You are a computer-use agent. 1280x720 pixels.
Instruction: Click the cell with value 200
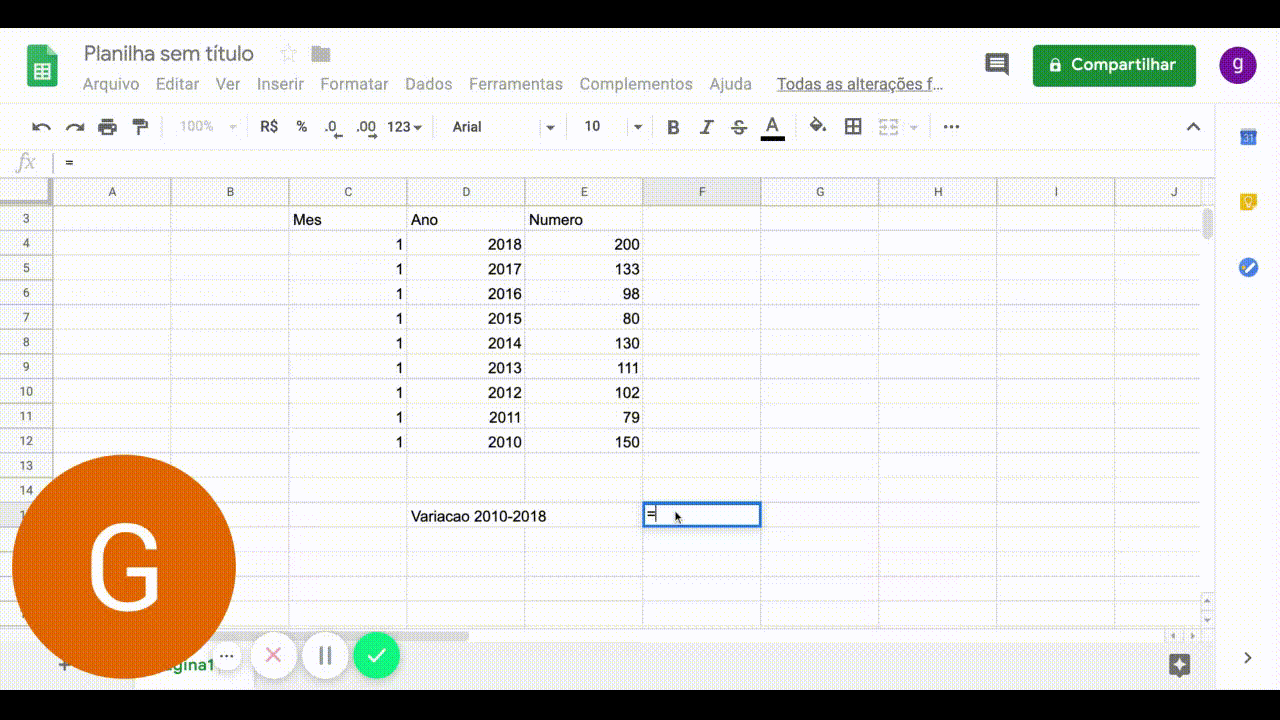(584, 244)
